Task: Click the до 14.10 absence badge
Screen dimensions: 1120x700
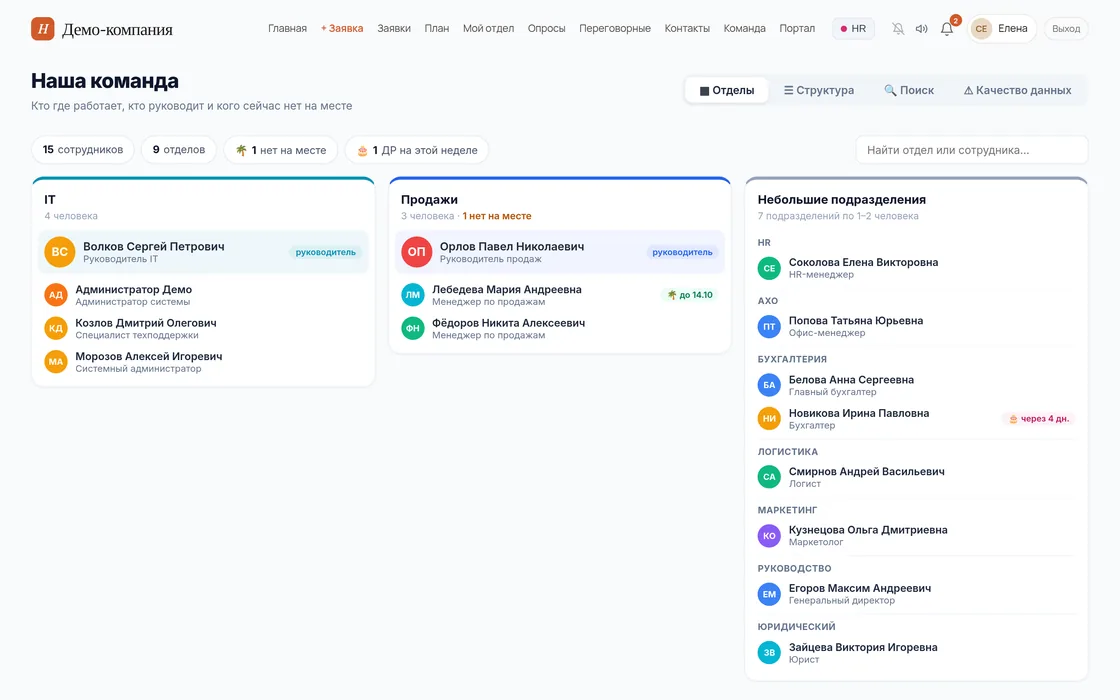Action: [x=690, y=295]
